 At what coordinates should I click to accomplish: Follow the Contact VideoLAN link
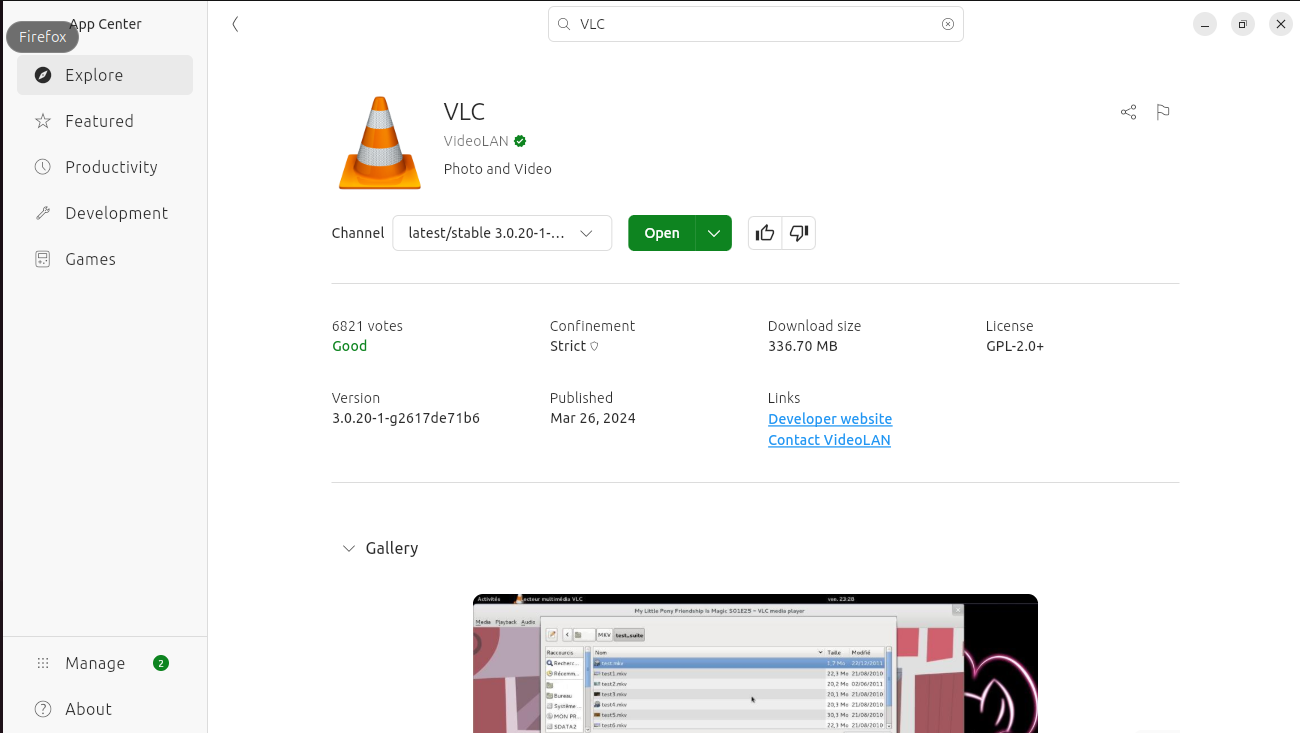tap(828, 440)
